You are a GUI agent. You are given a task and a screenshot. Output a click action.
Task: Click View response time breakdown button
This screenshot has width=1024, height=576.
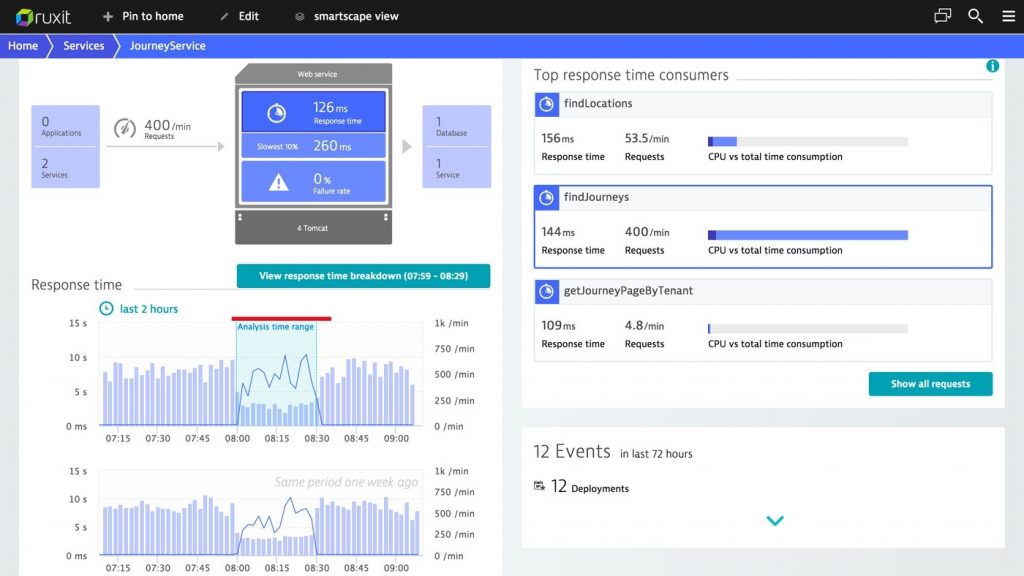(x=363, y=276)
